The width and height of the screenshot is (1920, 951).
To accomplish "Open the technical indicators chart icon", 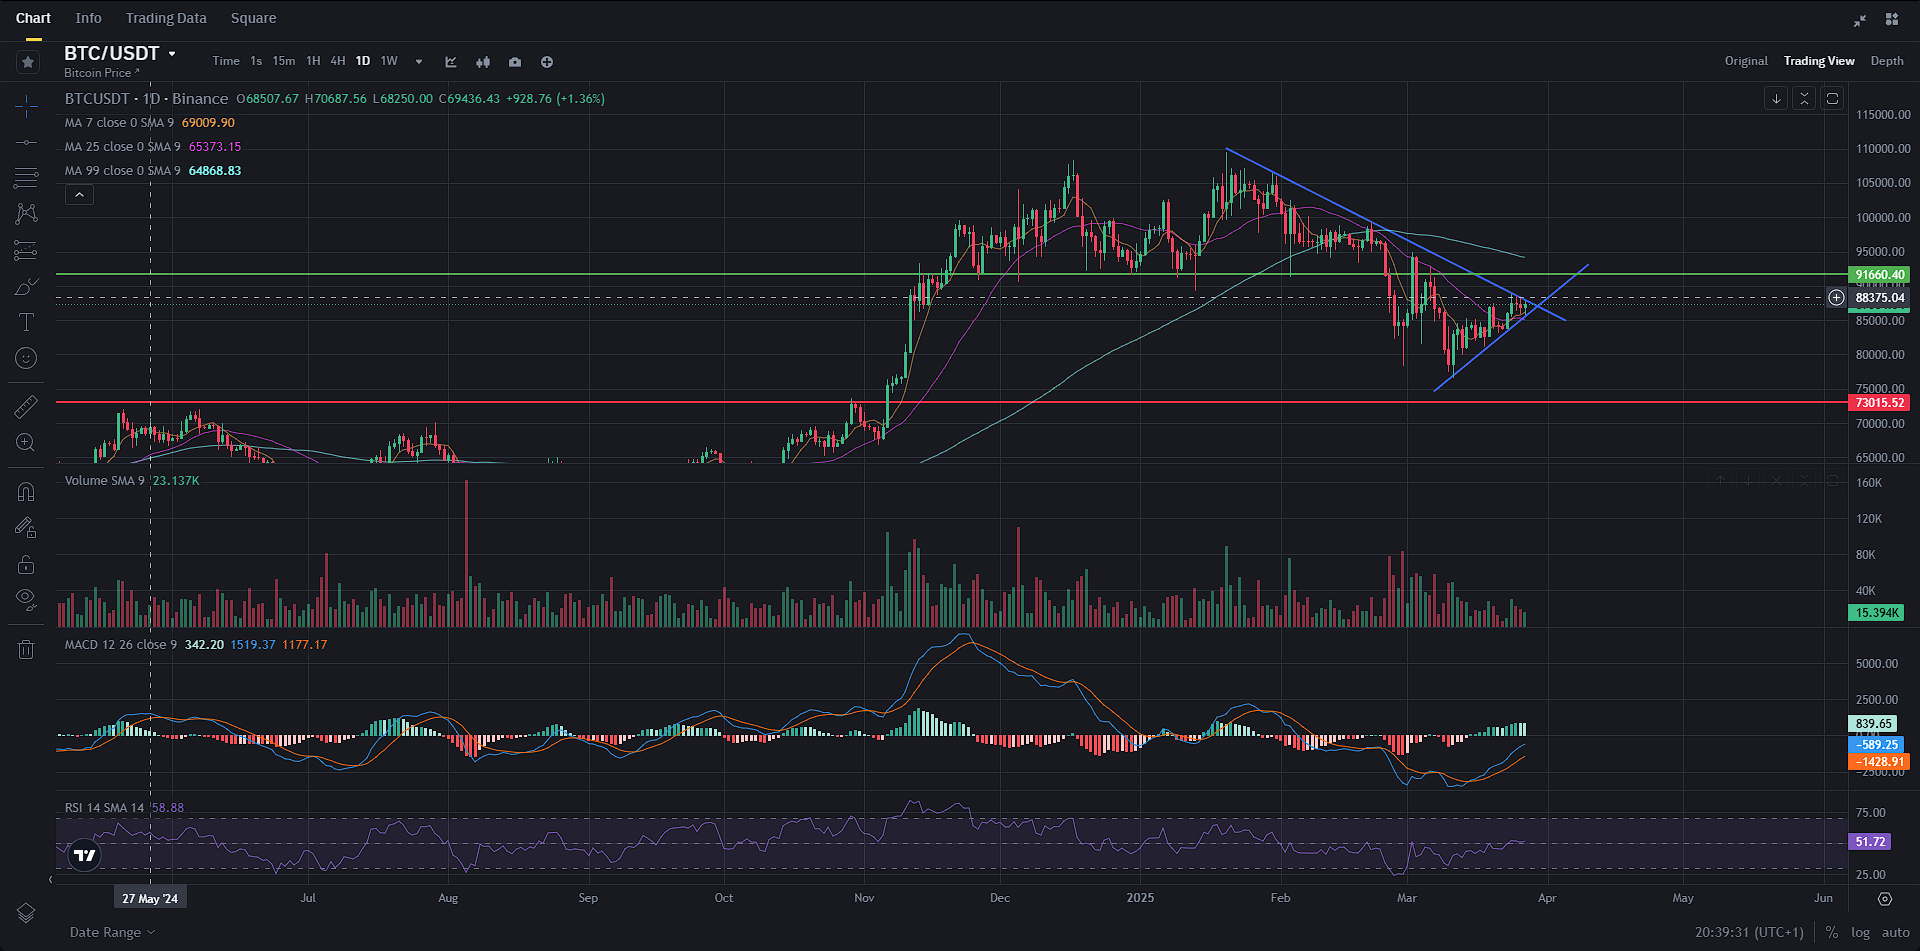I will [x=451, y=62].
